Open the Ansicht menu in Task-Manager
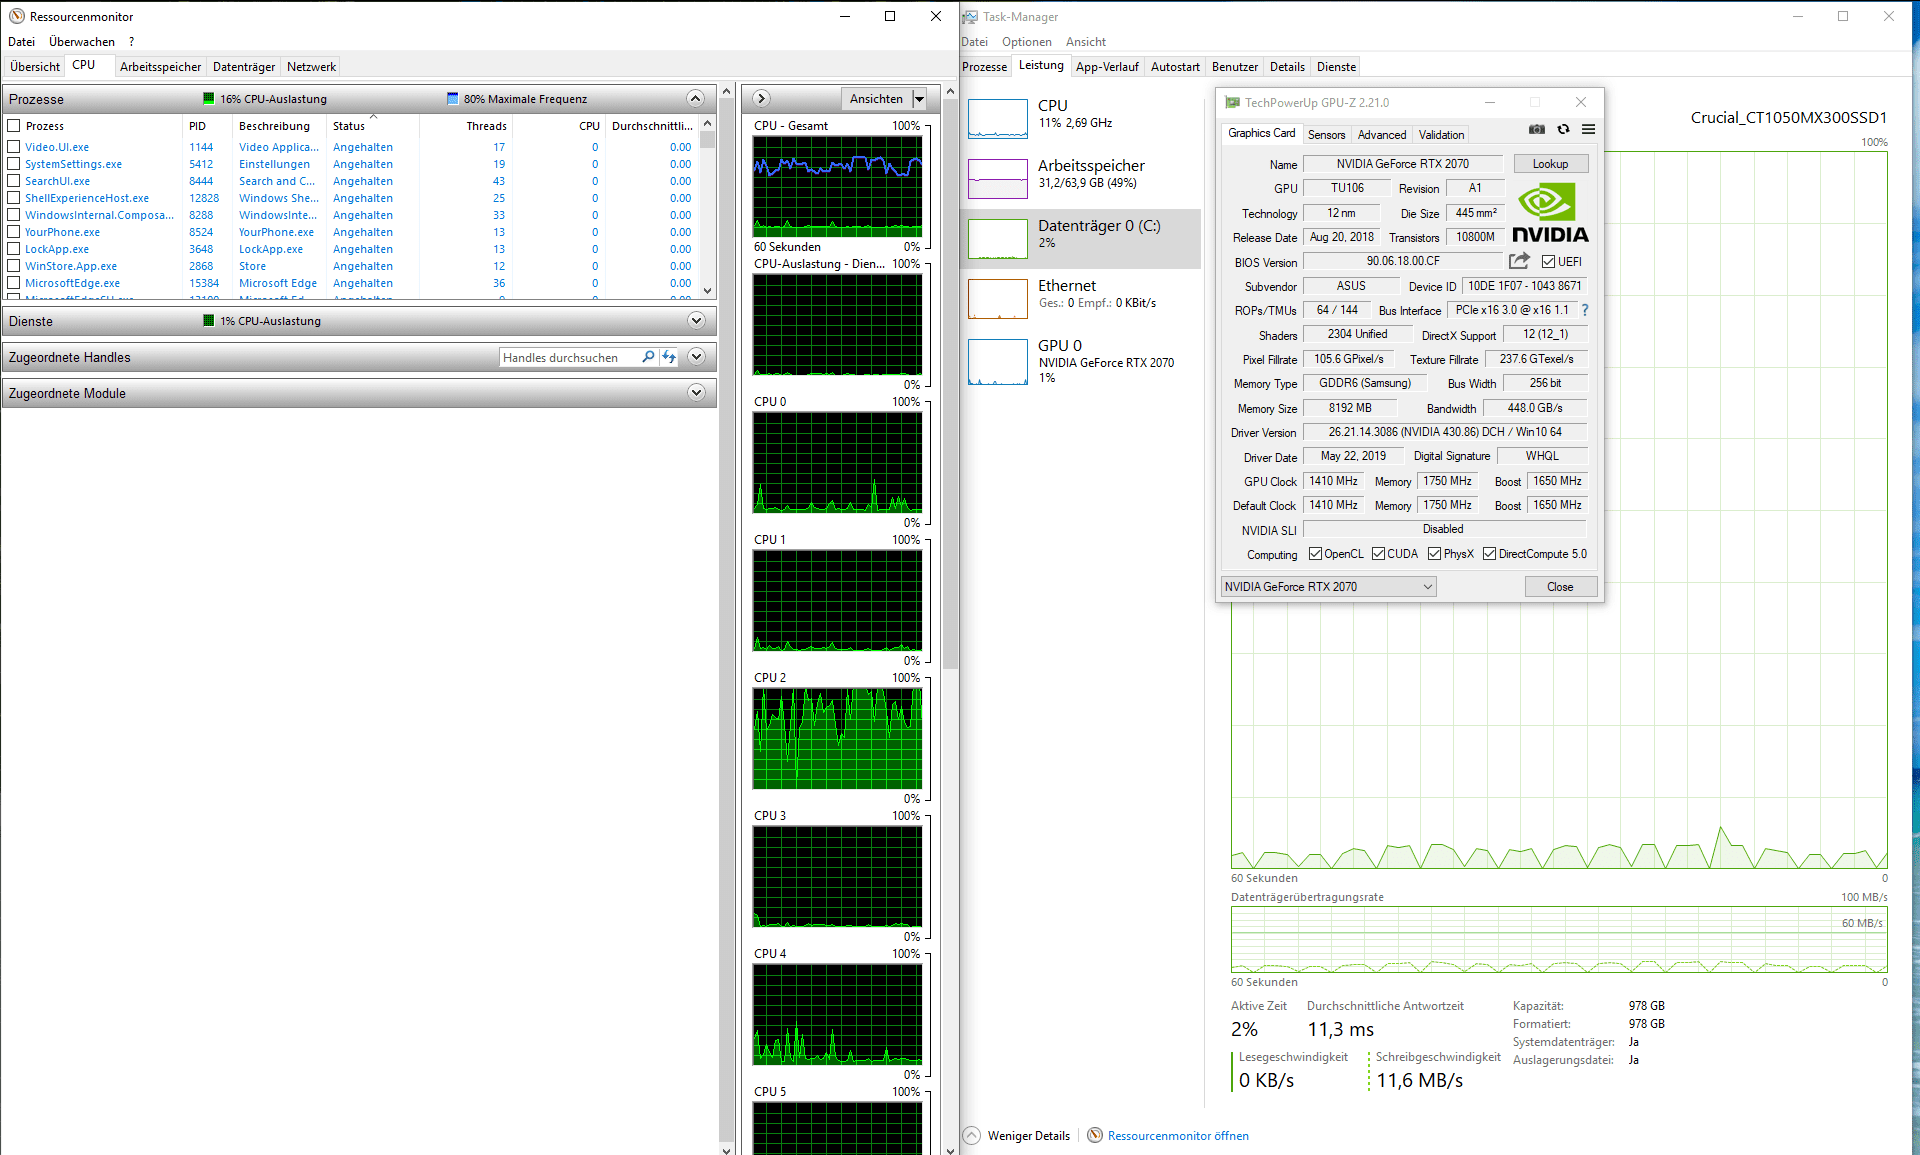Screen dimensions: 1920x1155 click(x=1085, y=42)
